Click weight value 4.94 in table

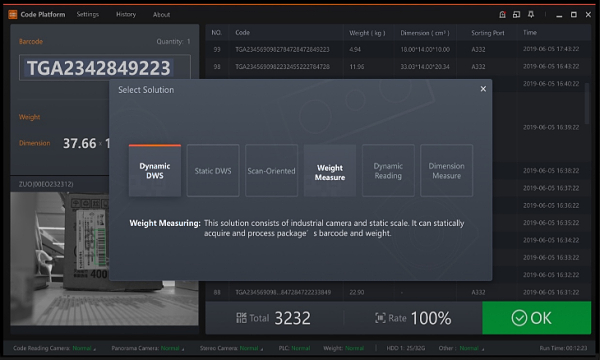click(x=355, y=49)
